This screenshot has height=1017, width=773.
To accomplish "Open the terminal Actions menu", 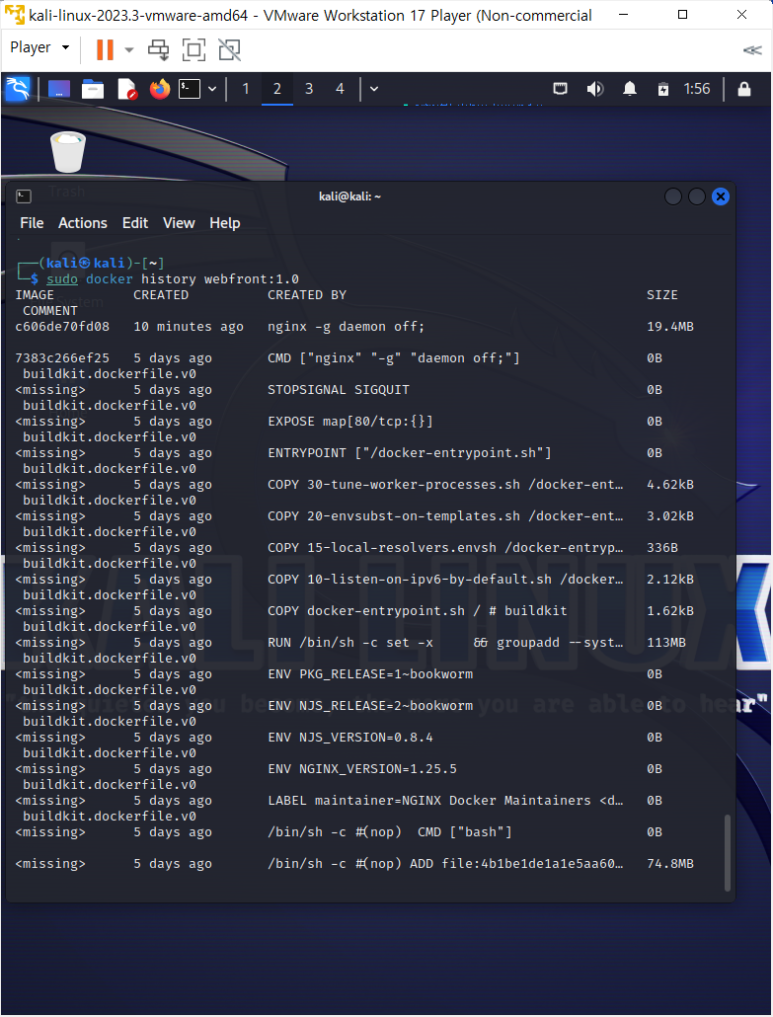I will click(x=82, y=223).
